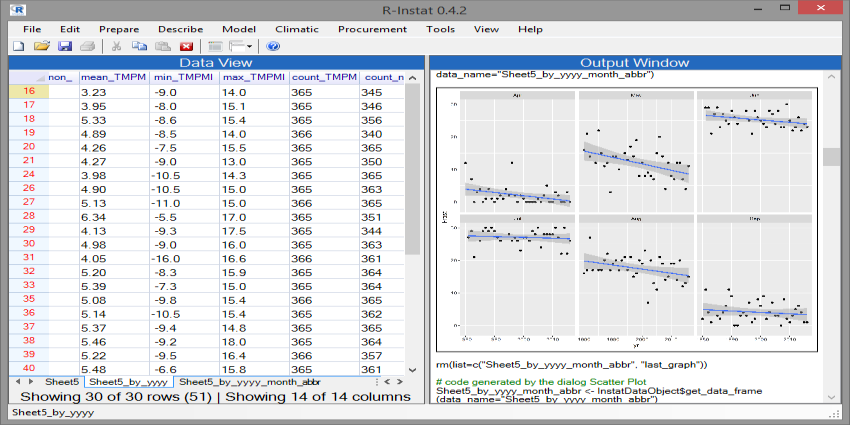Click the Output Window panel title bar
Screen dimensions: 850x425
(634, 63)
